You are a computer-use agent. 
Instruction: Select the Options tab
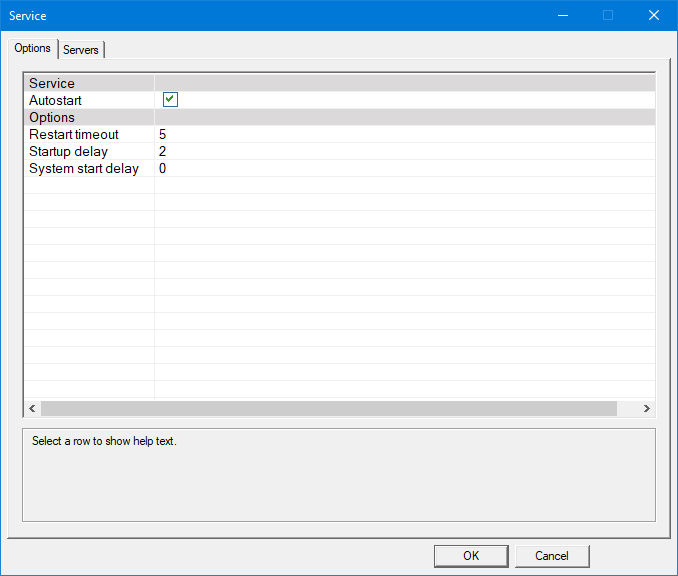[x=33, y=48]
